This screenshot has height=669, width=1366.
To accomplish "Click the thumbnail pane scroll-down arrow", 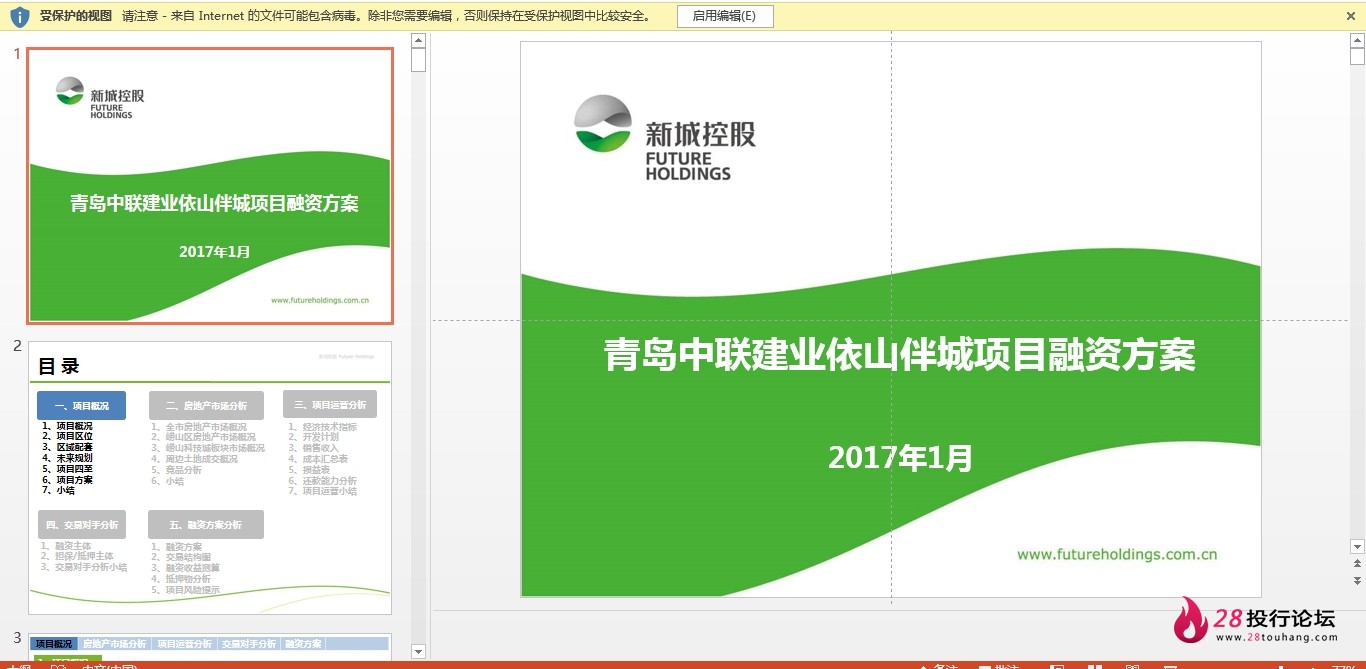I will click(419, 652).
